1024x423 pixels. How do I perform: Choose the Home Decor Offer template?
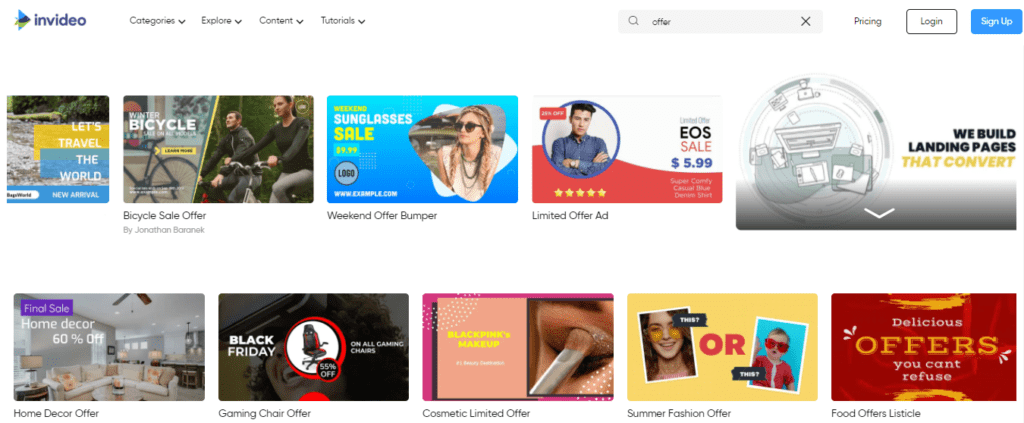[109, 347]
